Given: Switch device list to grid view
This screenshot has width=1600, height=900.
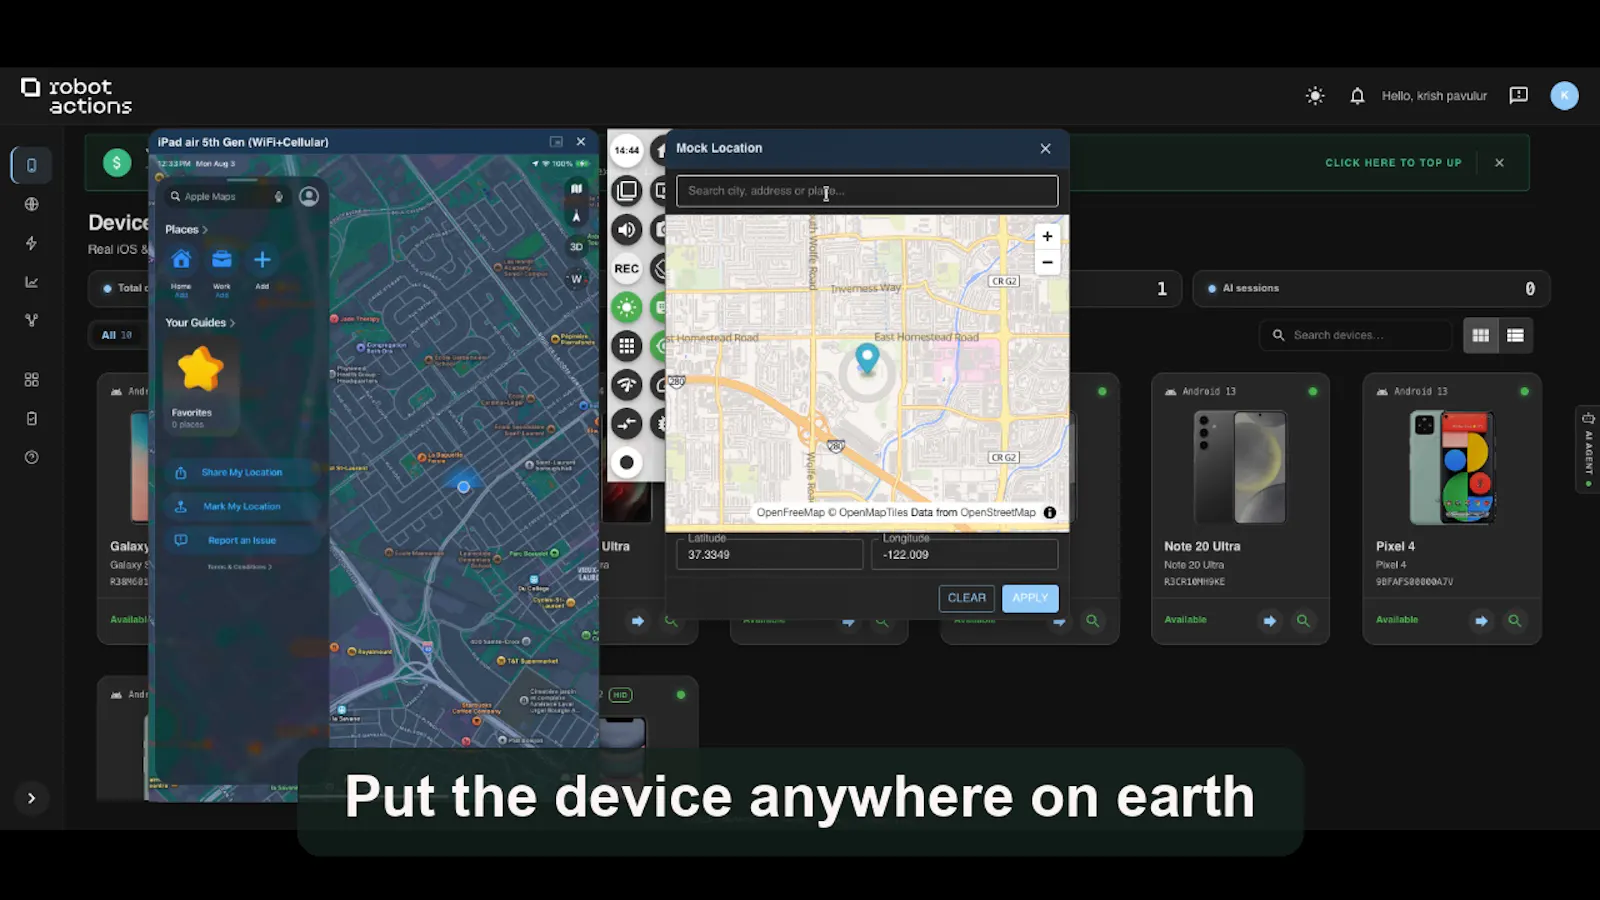Looking at the screenshot, I should pyautogui.click(x=1480, y=336).
